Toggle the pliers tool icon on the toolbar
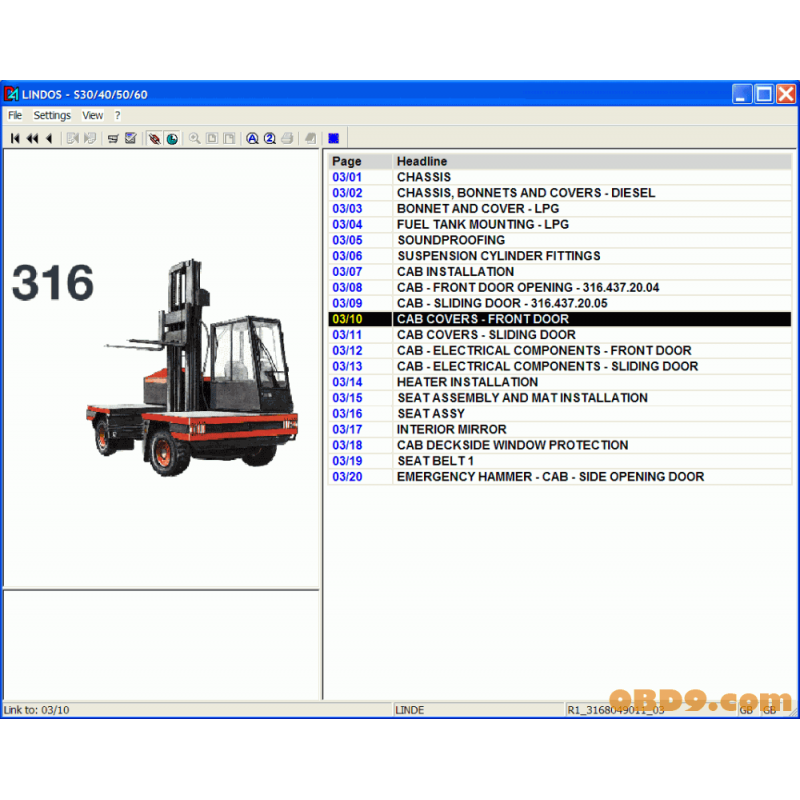This screenshot has width=800, height=800. (x=153, y=138)
